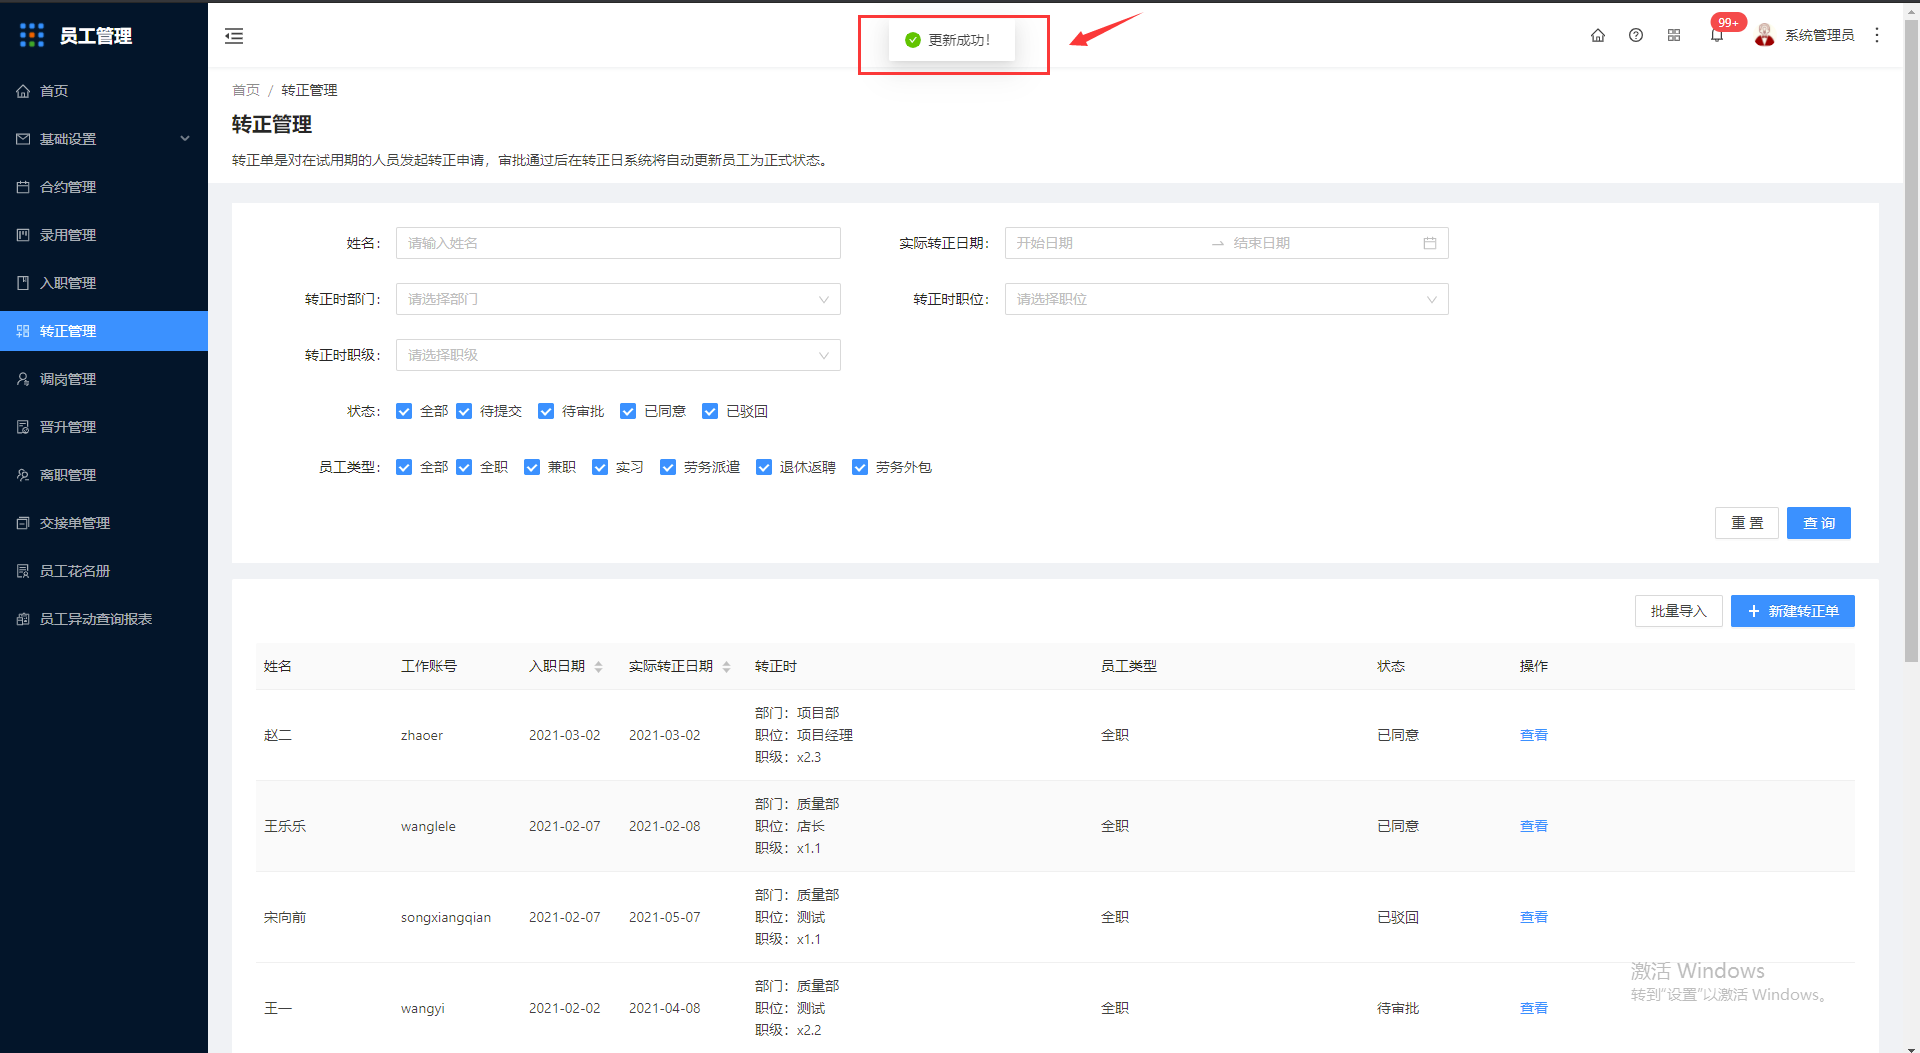Click the app grid logo icon
This screenshot has height=1053, width=1920.
(32, 35)
